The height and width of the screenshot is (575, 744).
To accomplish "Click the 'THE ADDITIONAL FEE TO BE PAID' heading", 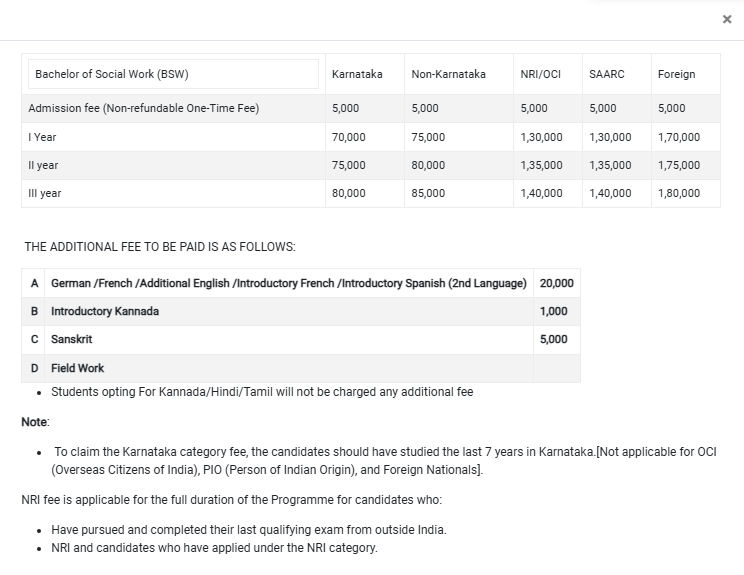I will tap(159, 246).
